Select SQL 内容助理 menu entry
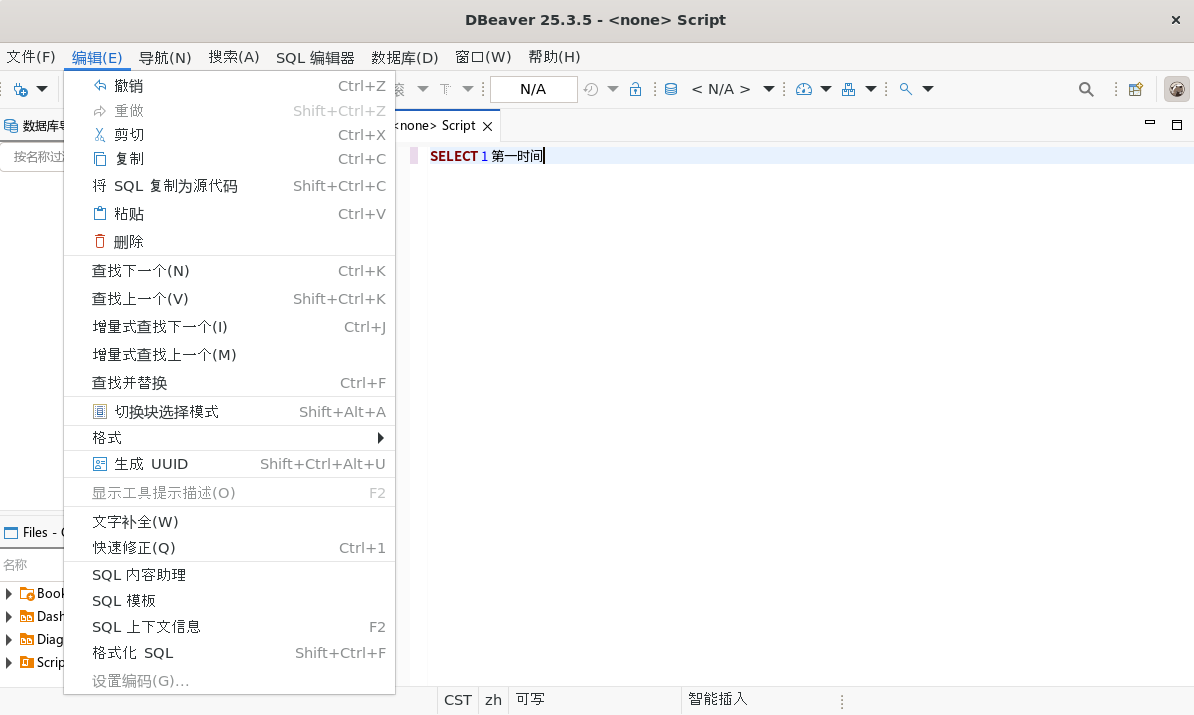Screen dimensions: 1194x715 229,576
